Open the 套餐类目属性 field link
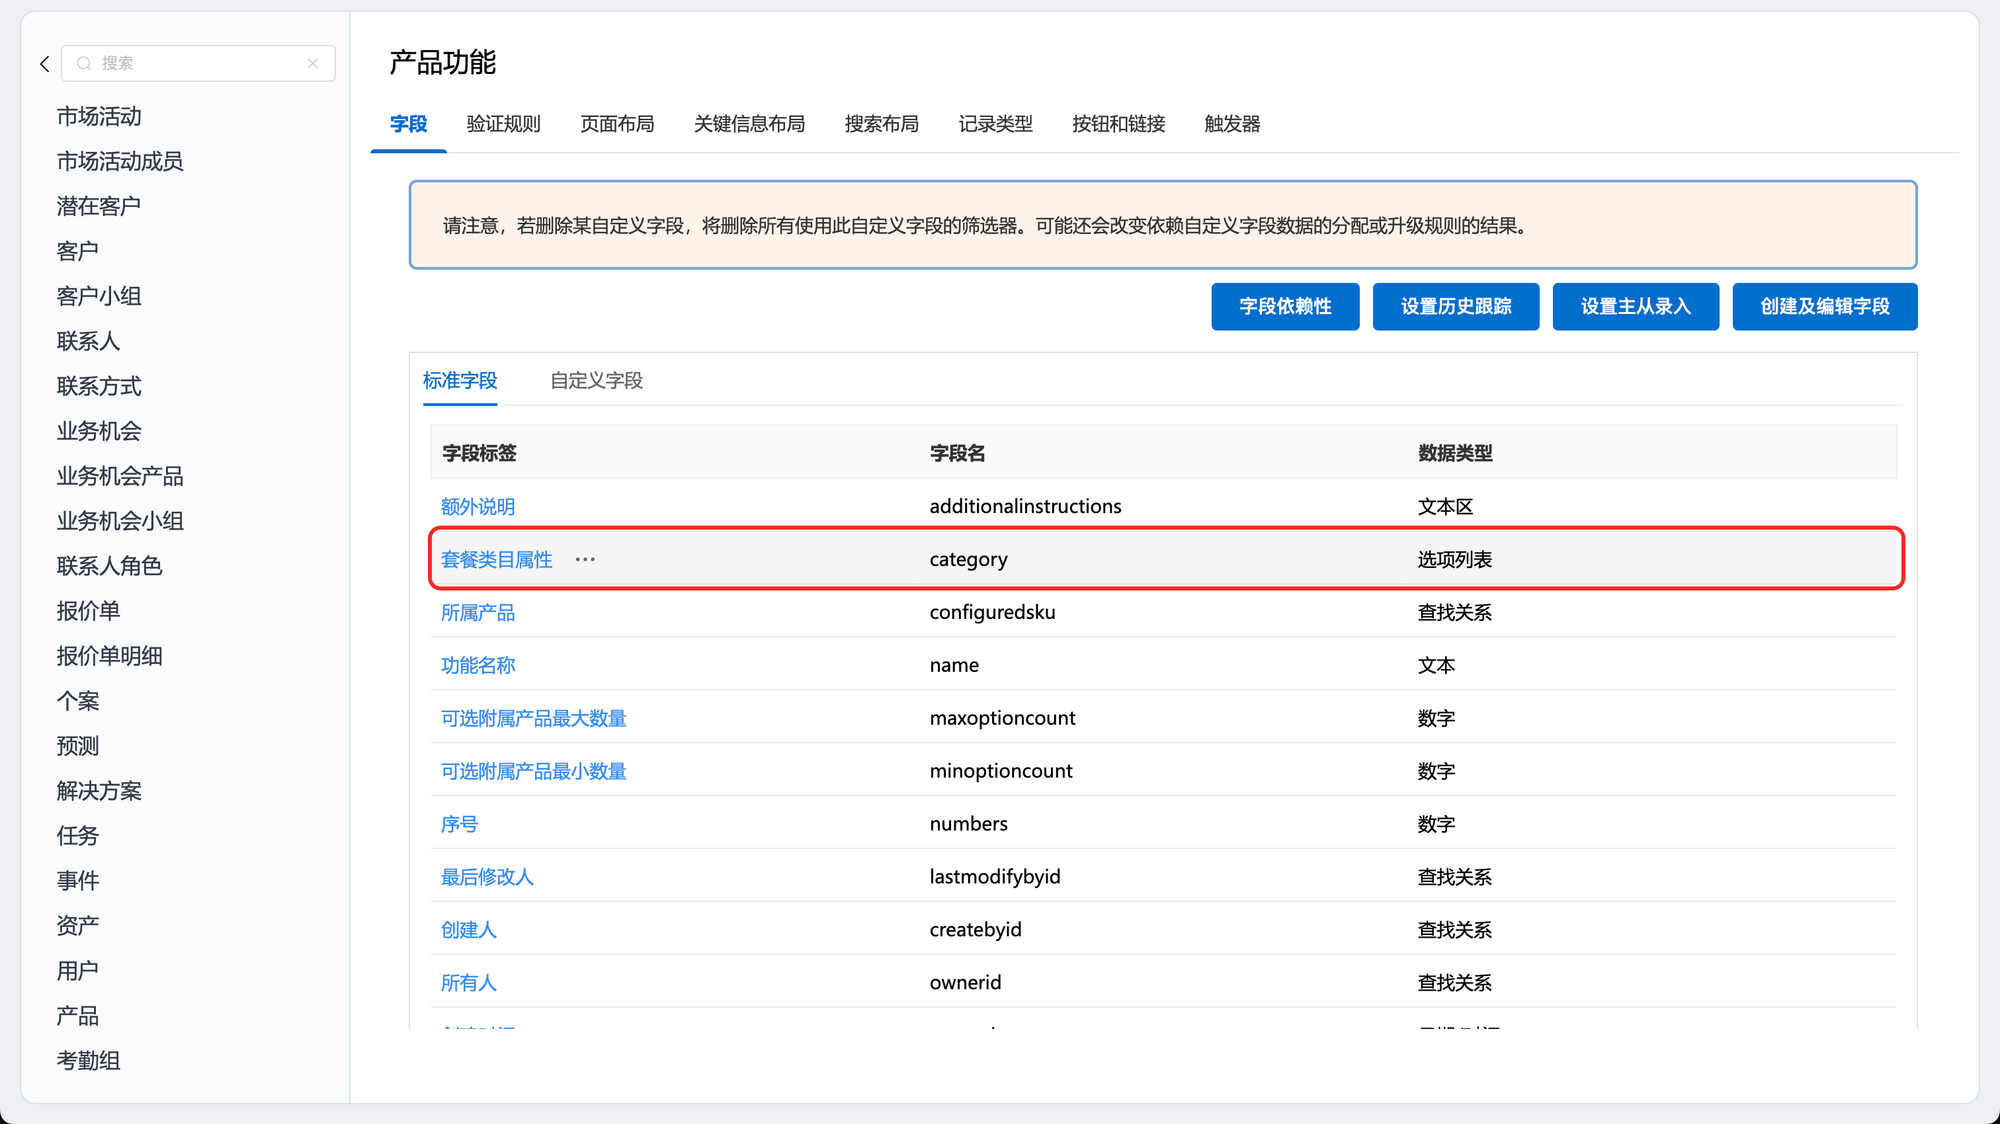 click(x=497, y=560)
